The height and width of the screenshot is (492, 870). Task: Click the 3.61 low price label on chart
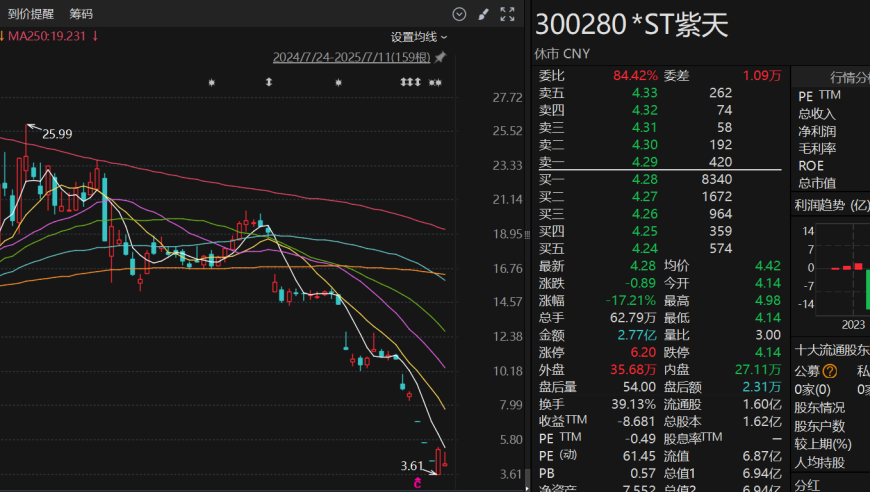412,466
